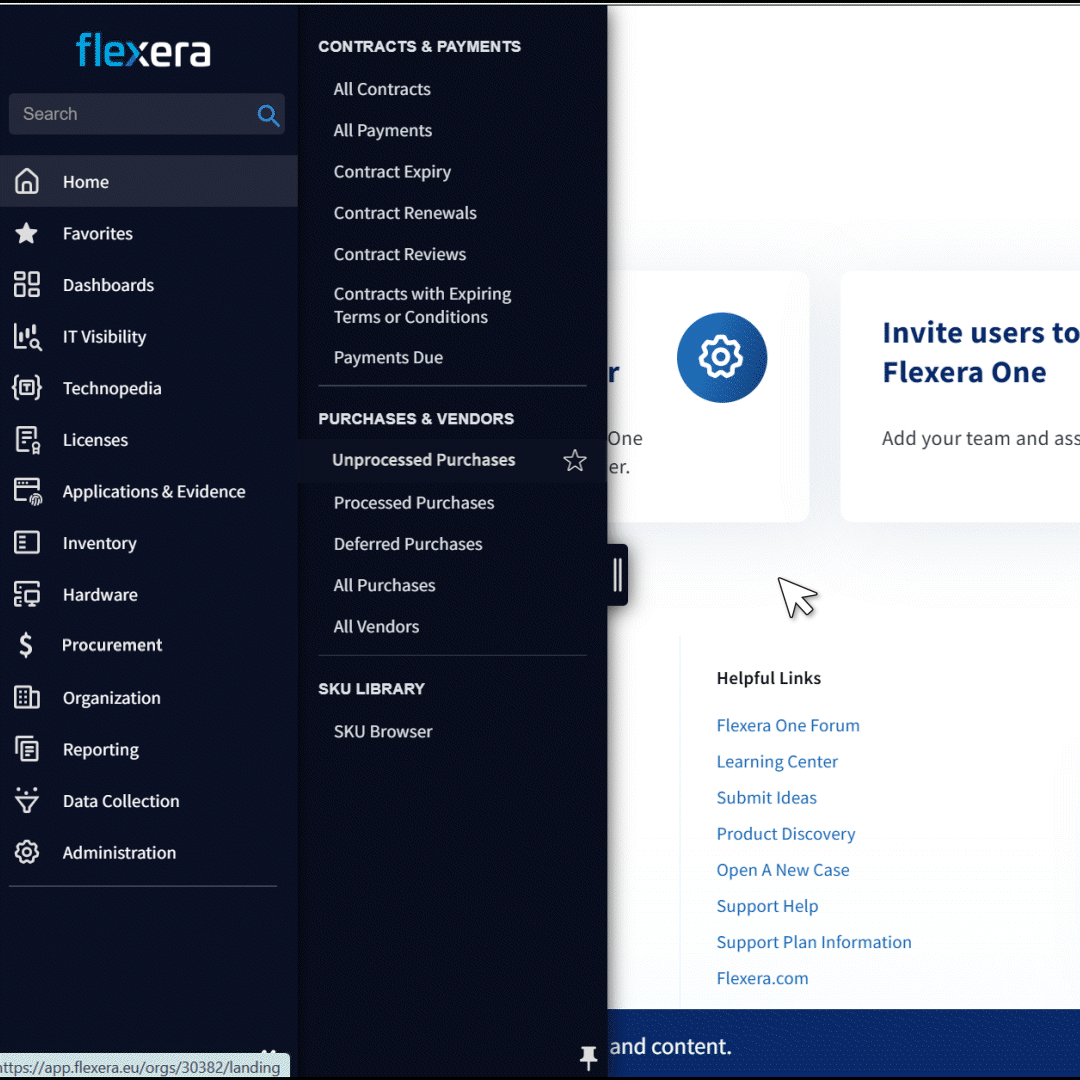
Task: Click the blue gear circle icon
Action: click(721, 358)
